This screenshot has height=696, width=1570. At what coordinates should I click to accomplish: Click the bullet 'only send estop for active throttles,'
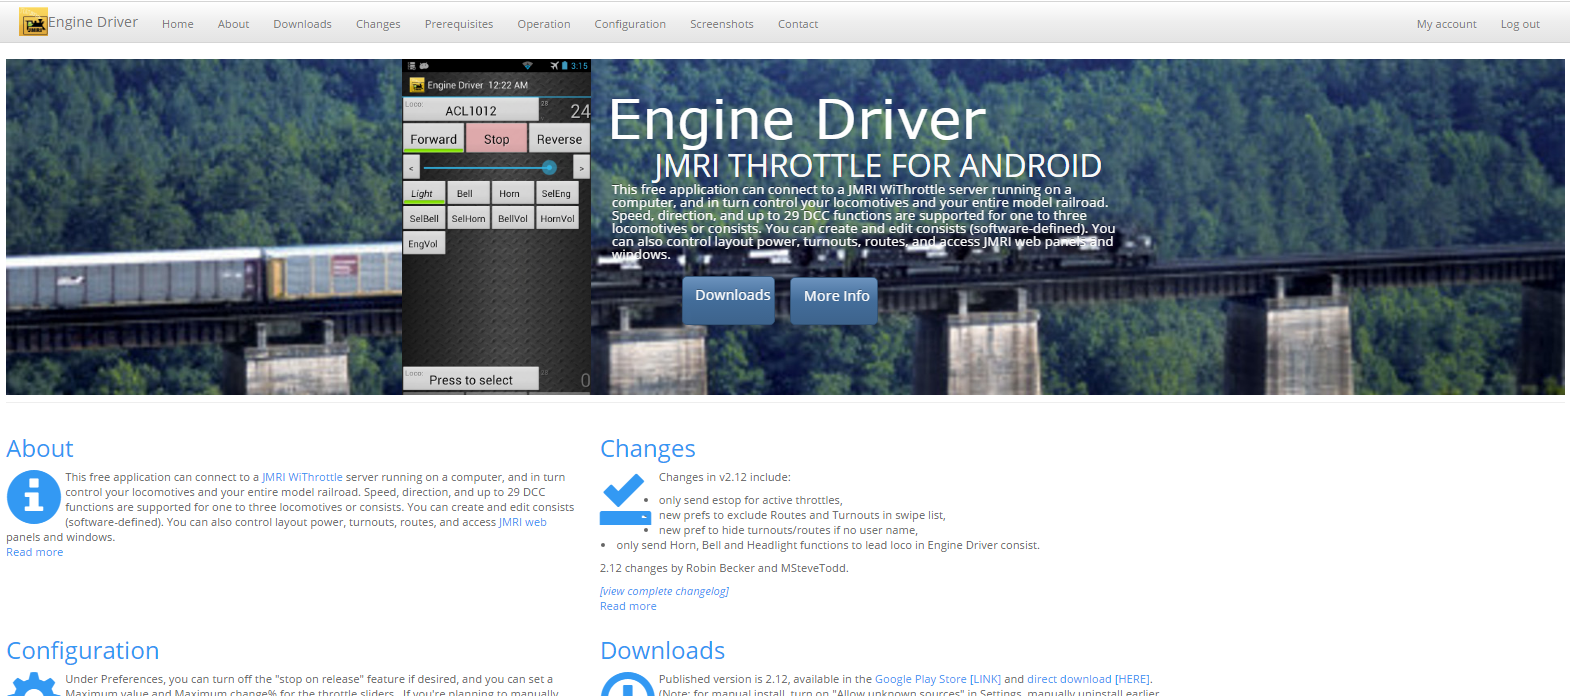(751, 500)
